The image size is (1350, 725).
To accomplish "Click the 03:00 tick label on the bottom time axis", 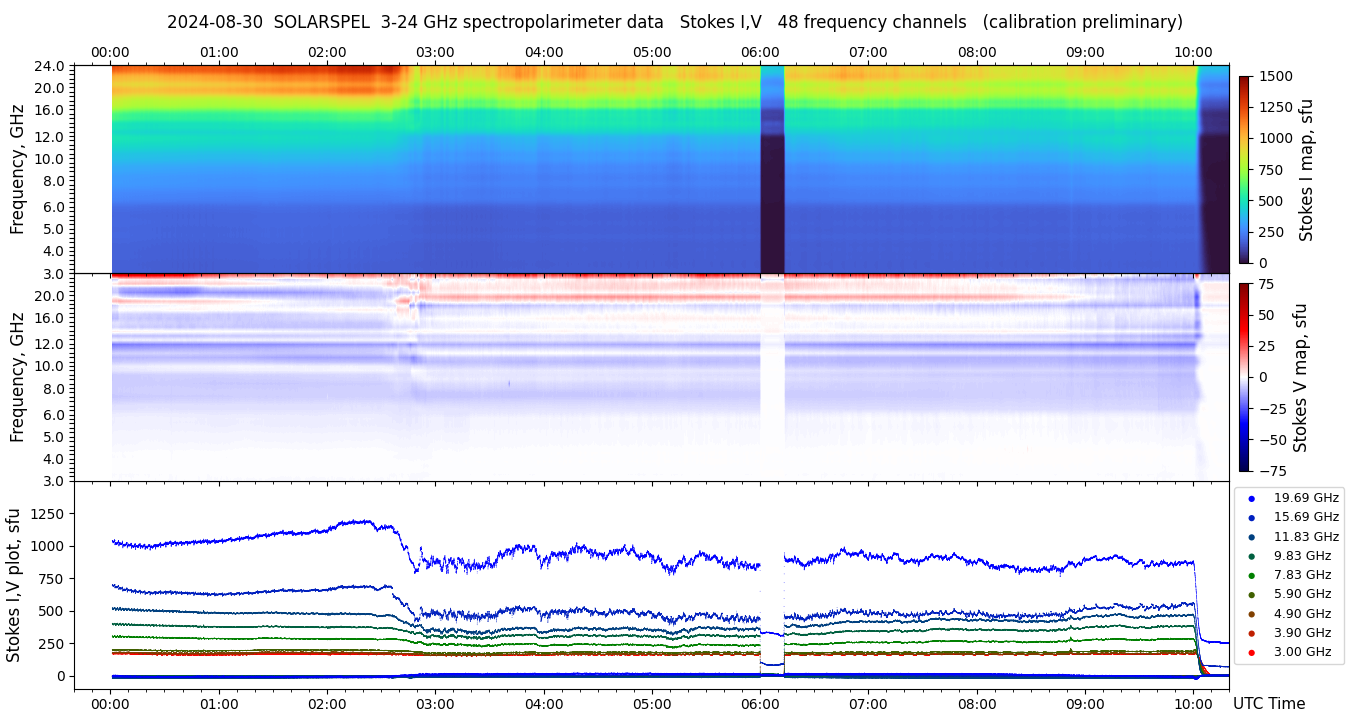I will coord(435,703).
